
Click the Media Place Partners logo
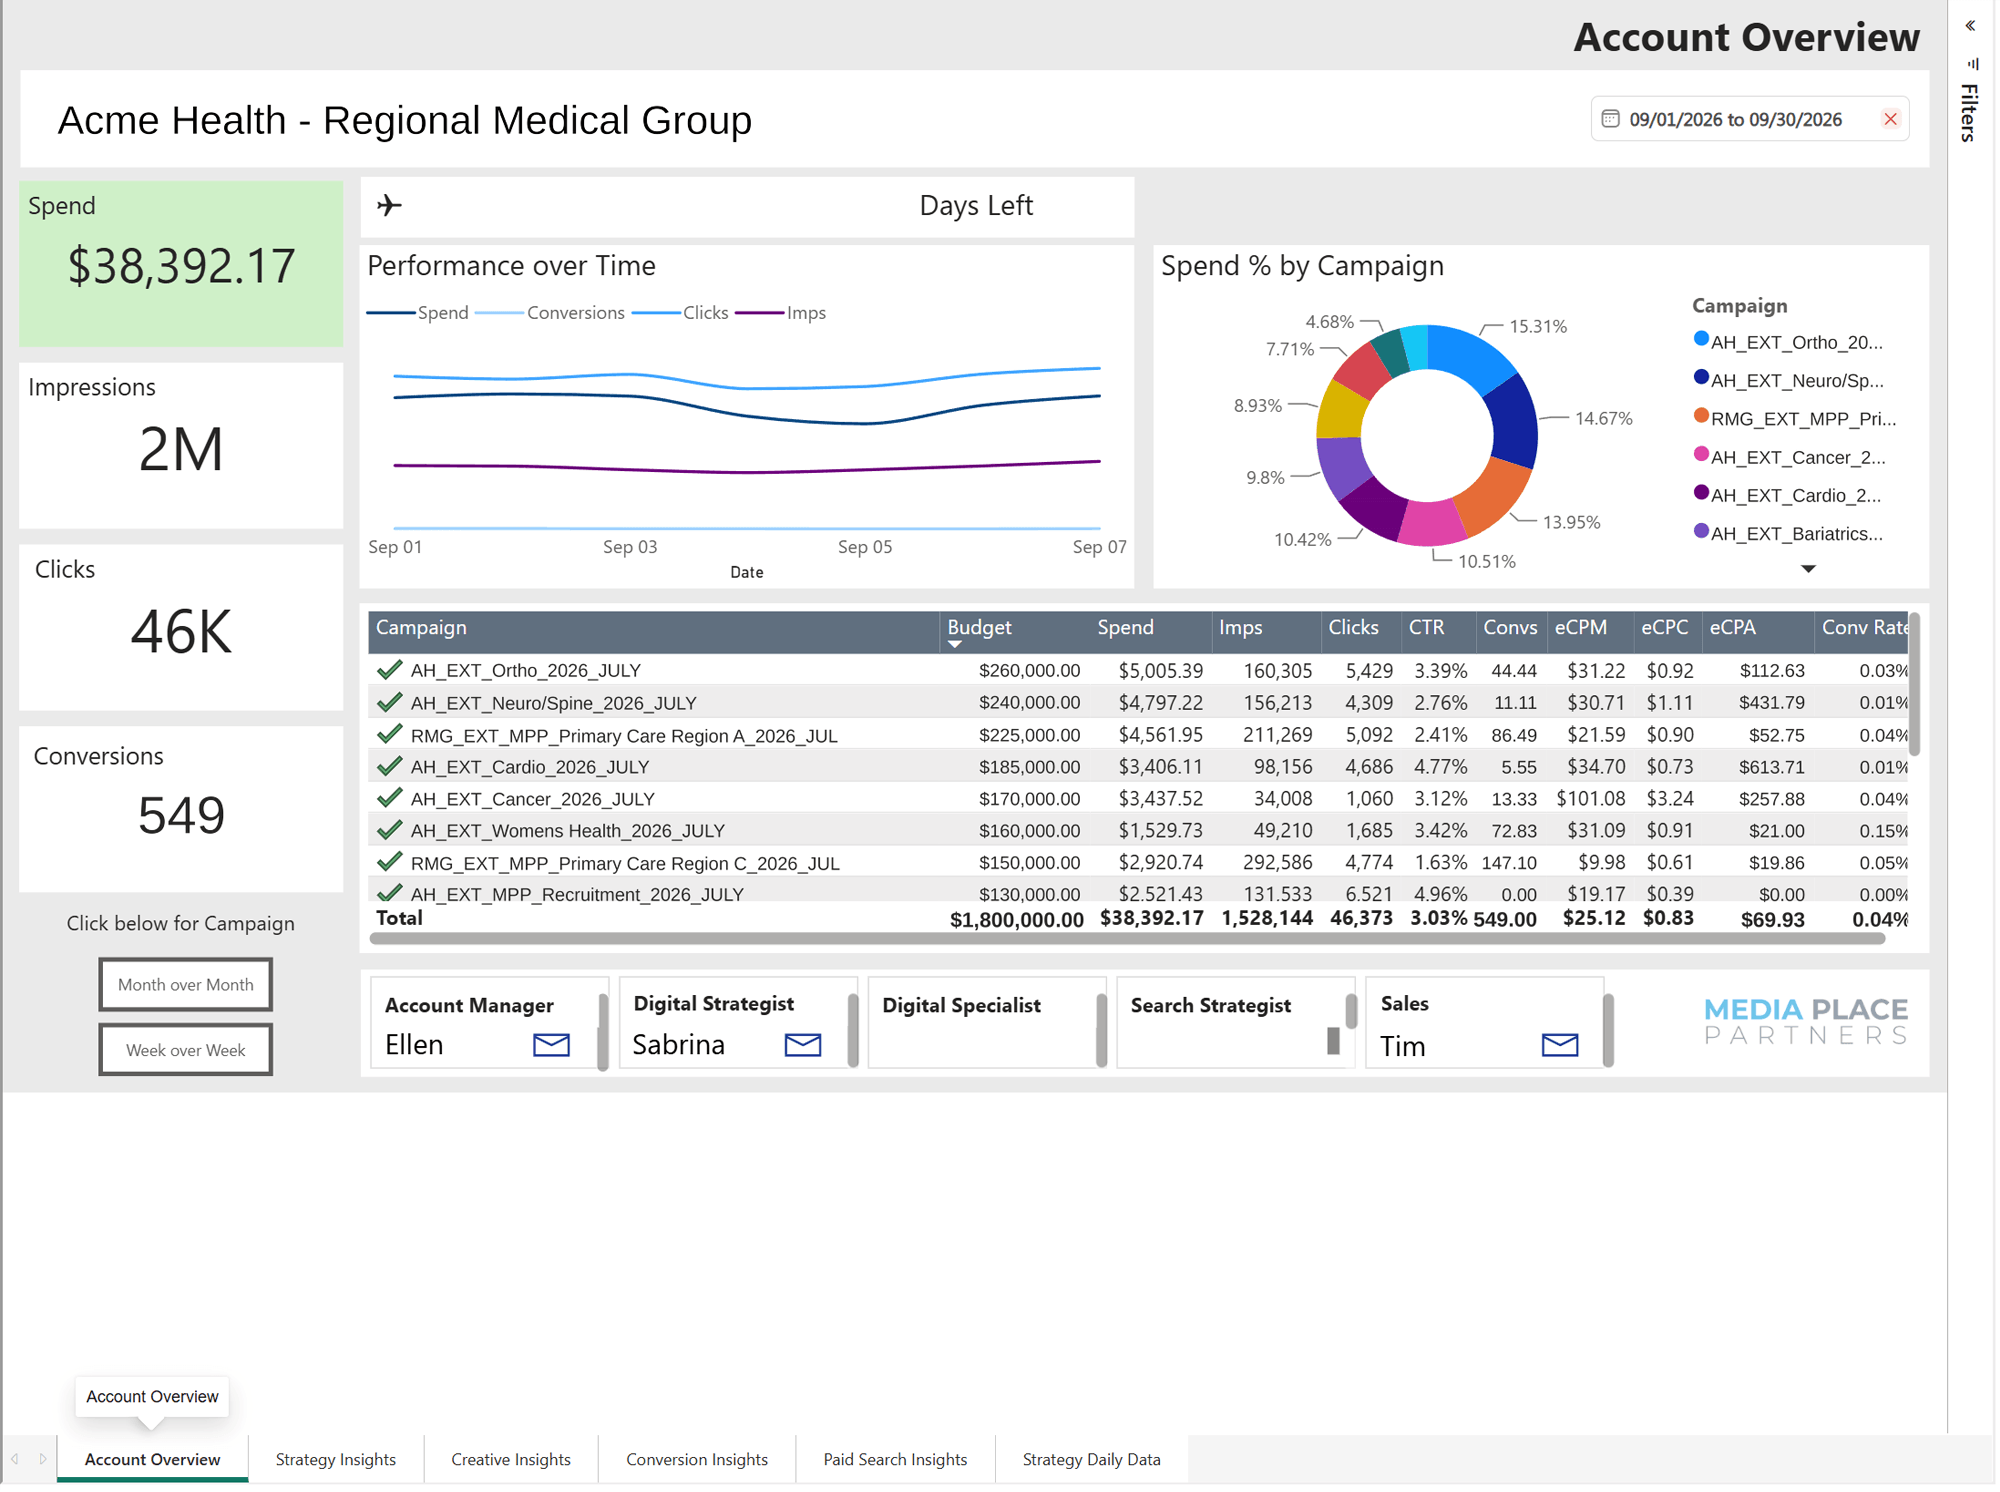[1806, 1021]
